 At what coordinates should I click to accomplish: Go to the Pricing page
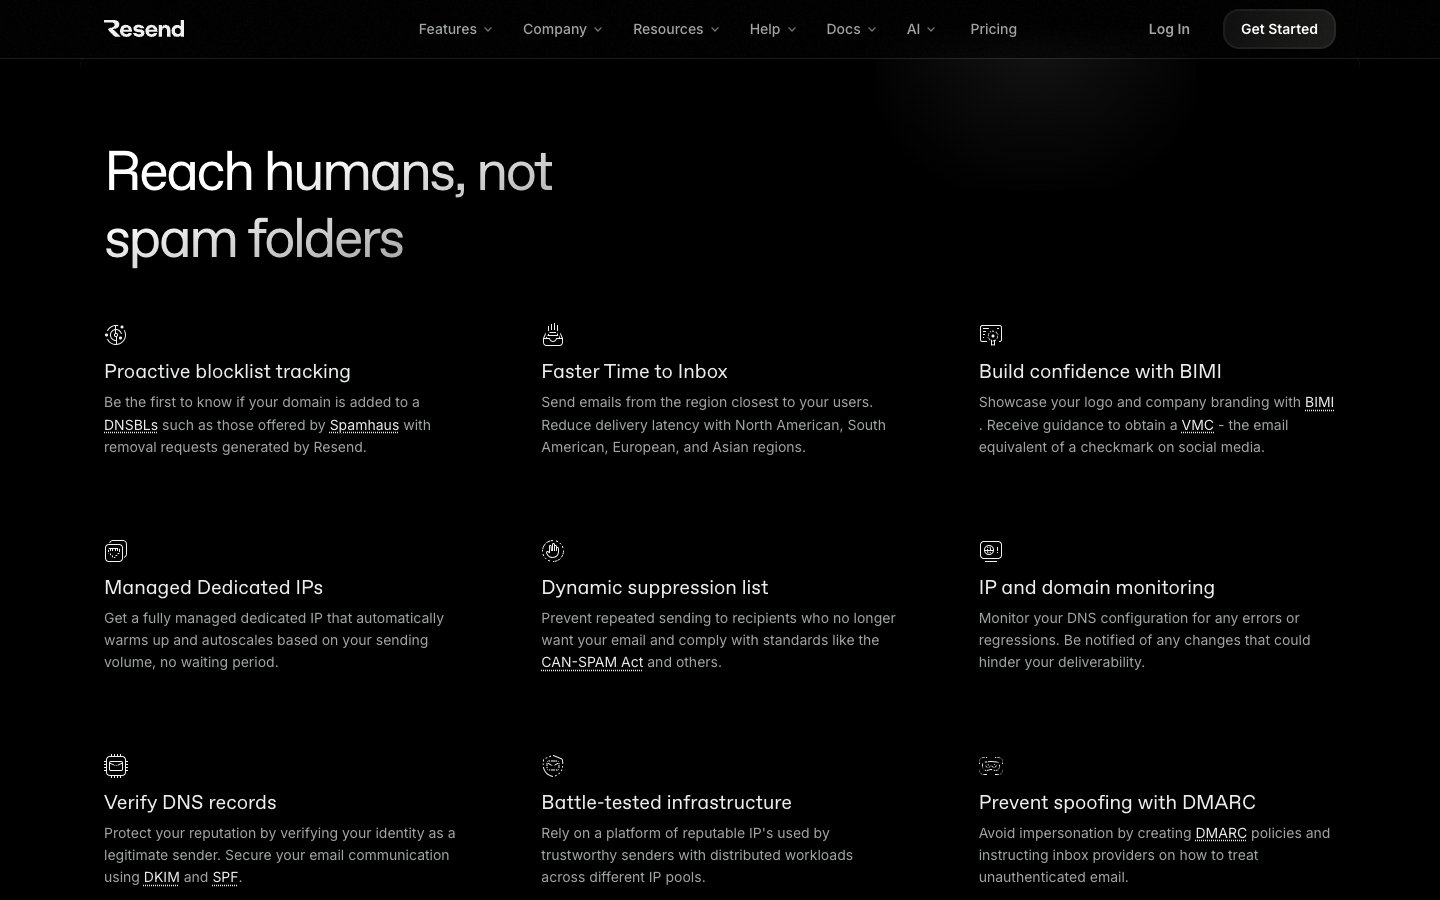[993, 29]
